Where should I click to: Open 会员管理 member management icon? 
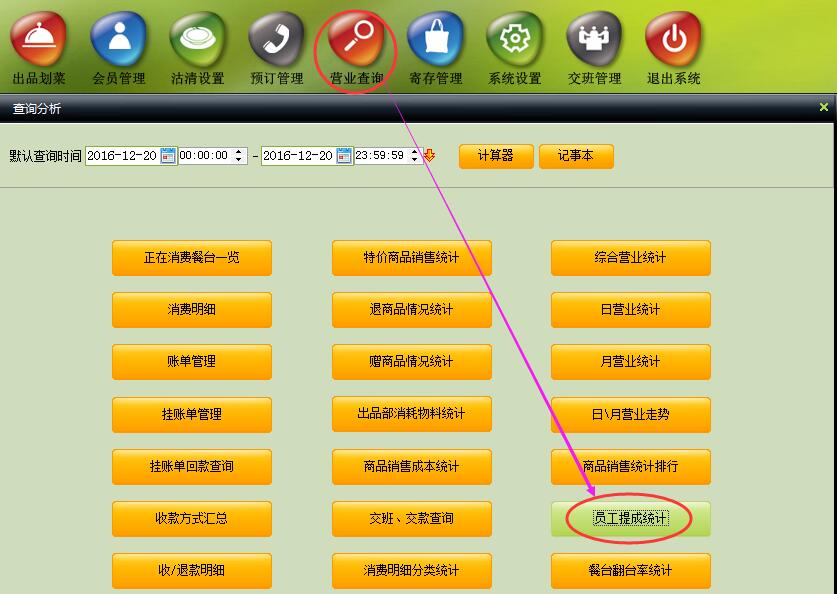[119, 39]
